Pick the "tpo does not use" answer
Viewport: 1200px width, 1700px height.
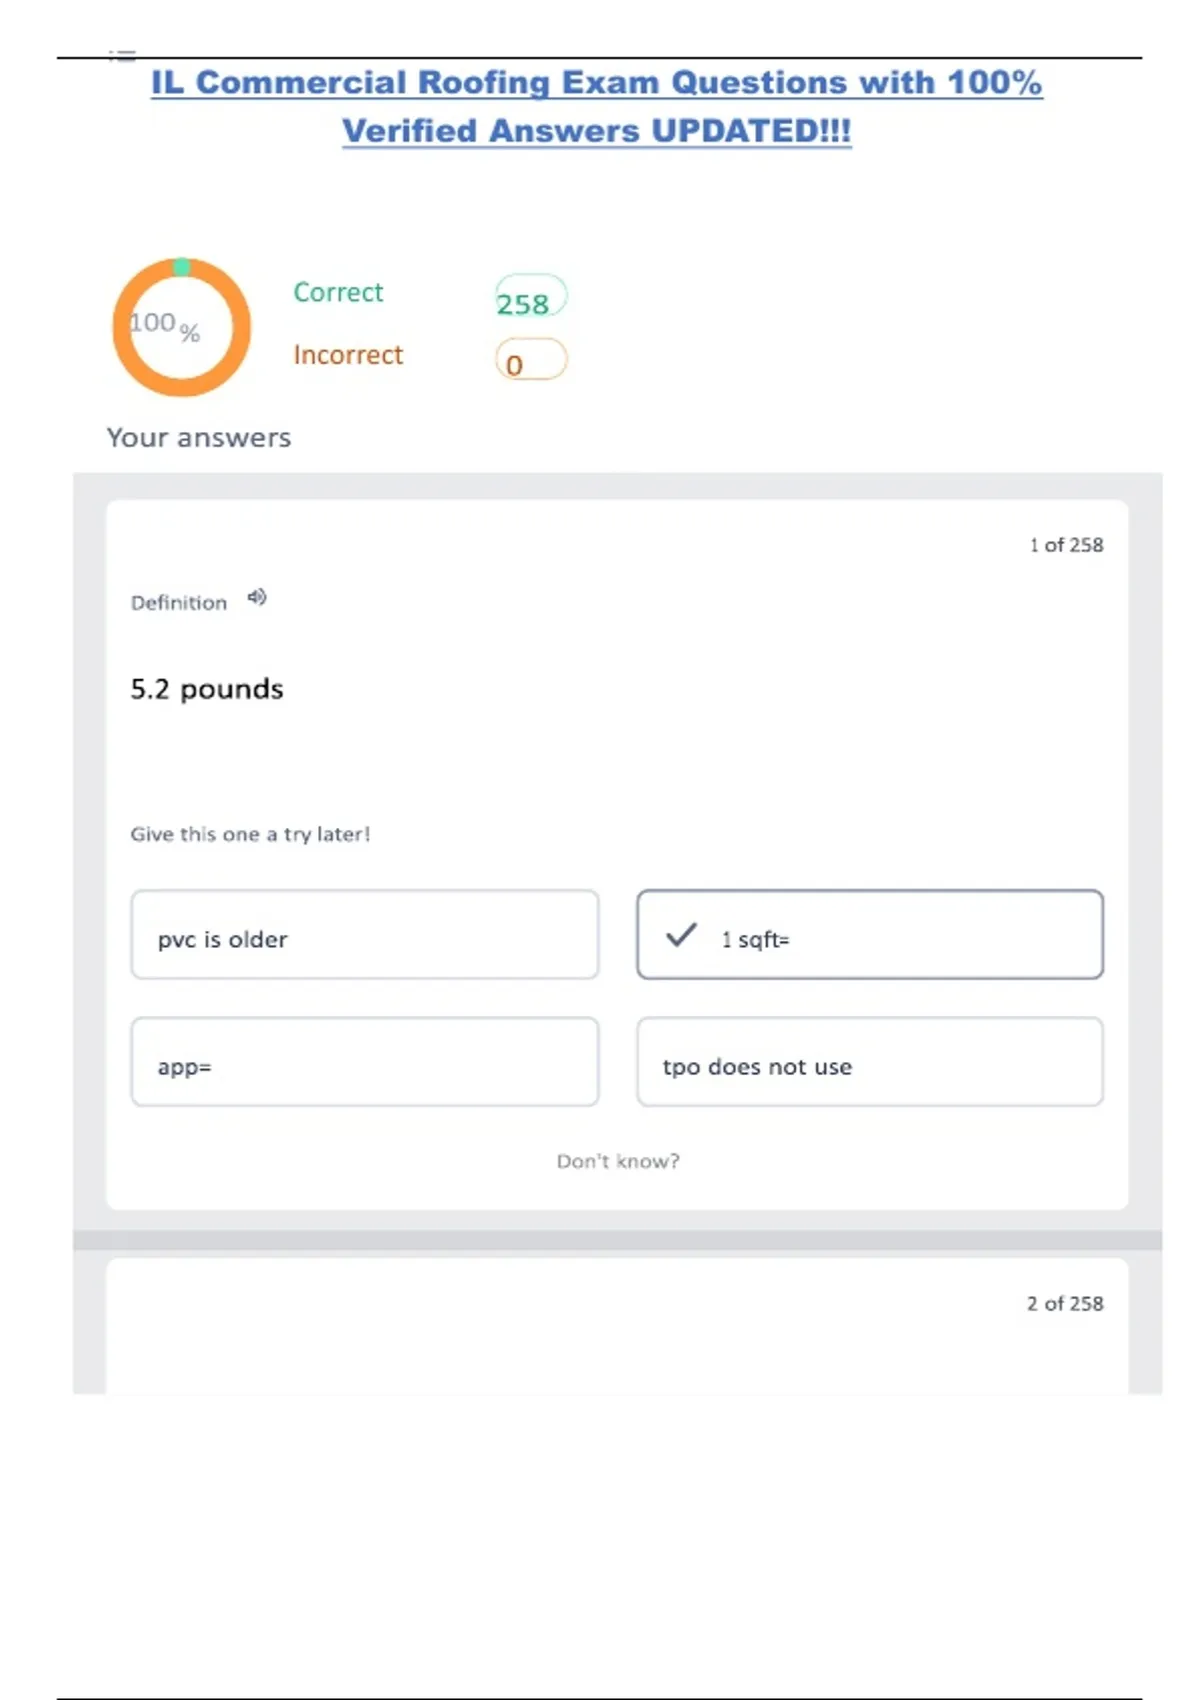pos(869,1062)
